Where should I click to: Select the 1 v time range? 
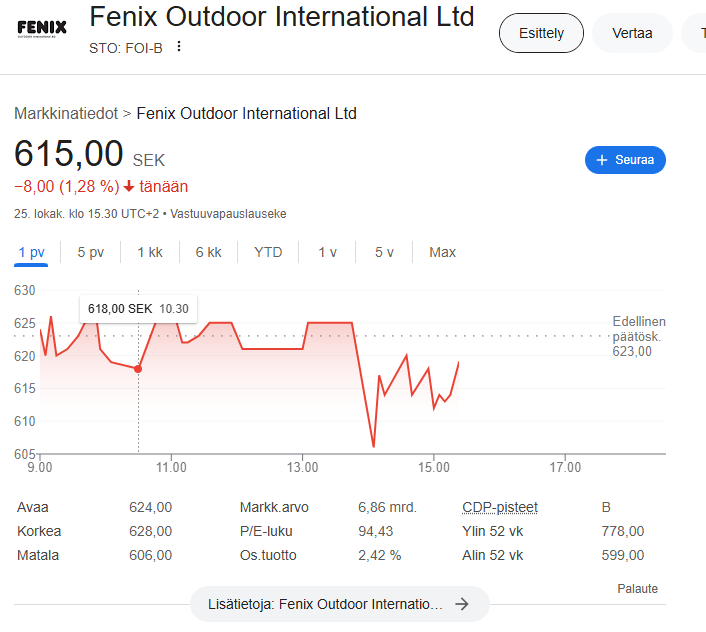click(x=327, y=252)
